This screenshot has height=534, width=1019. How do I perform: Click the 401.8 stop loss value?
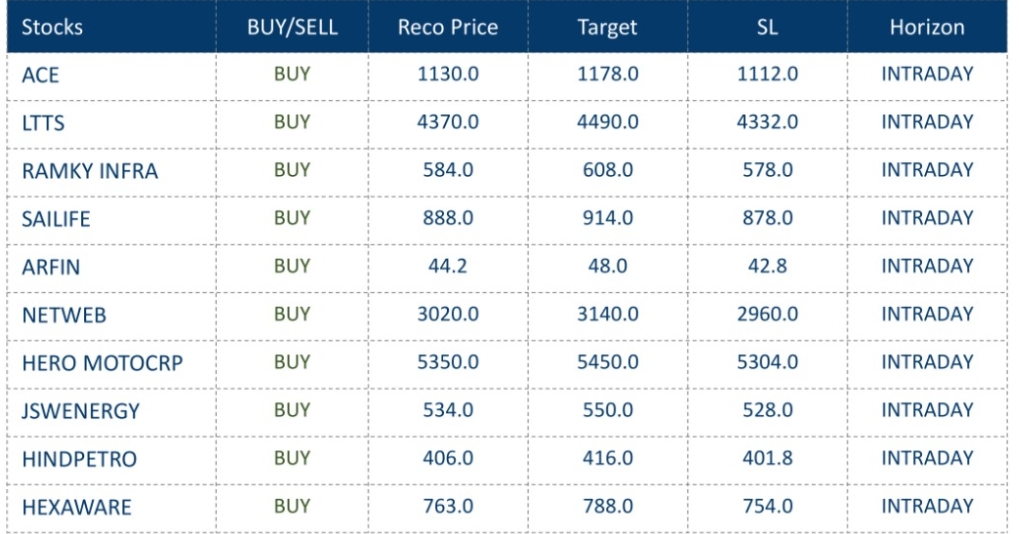coord(767,458)
